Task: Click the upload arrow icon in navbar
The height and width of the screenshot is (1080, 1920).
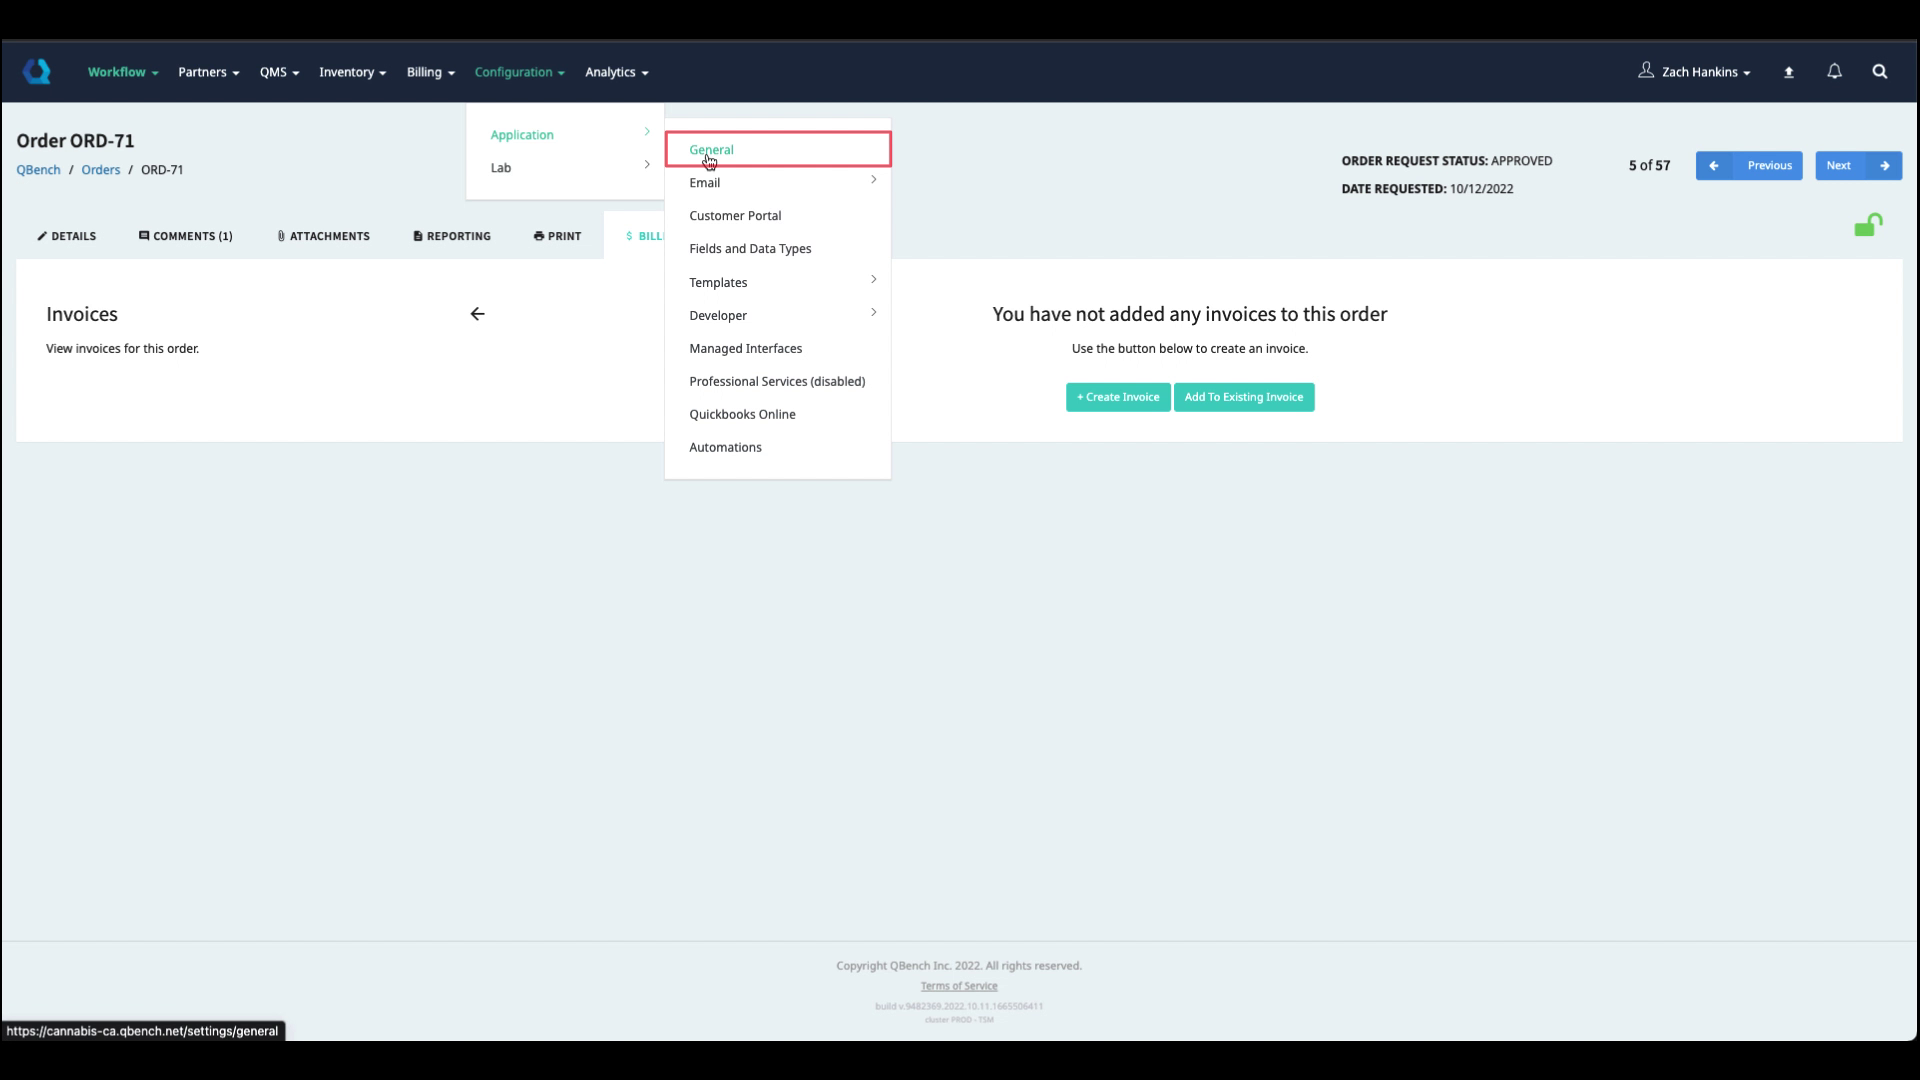Action: [x=1789, y=72]
